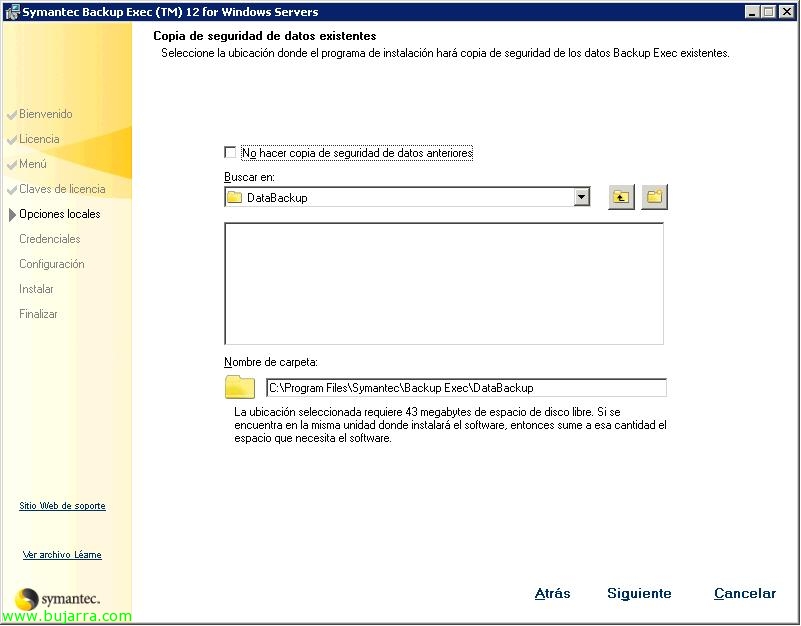Click the Buscar en label
The height and width of the screenshot is (626, 801).
click(x=249, y=177)
